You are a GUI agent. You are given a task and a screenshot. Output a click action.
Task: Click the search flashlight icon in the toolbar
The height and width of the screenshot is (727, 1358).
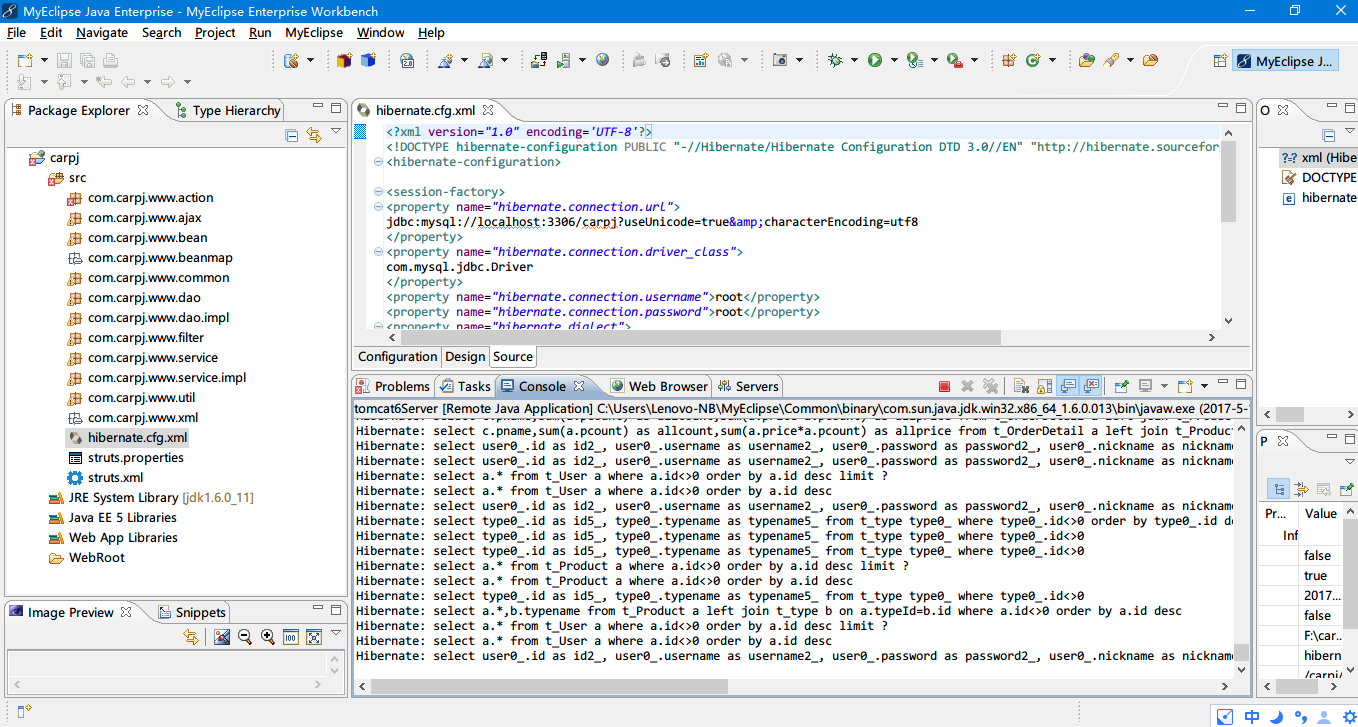1110,61
